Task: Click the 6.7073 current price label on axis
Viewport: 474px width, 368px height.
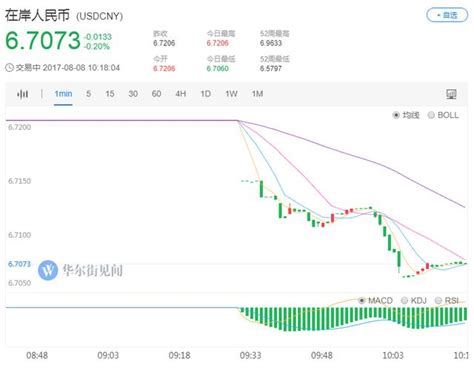Action: pos(19,264)
